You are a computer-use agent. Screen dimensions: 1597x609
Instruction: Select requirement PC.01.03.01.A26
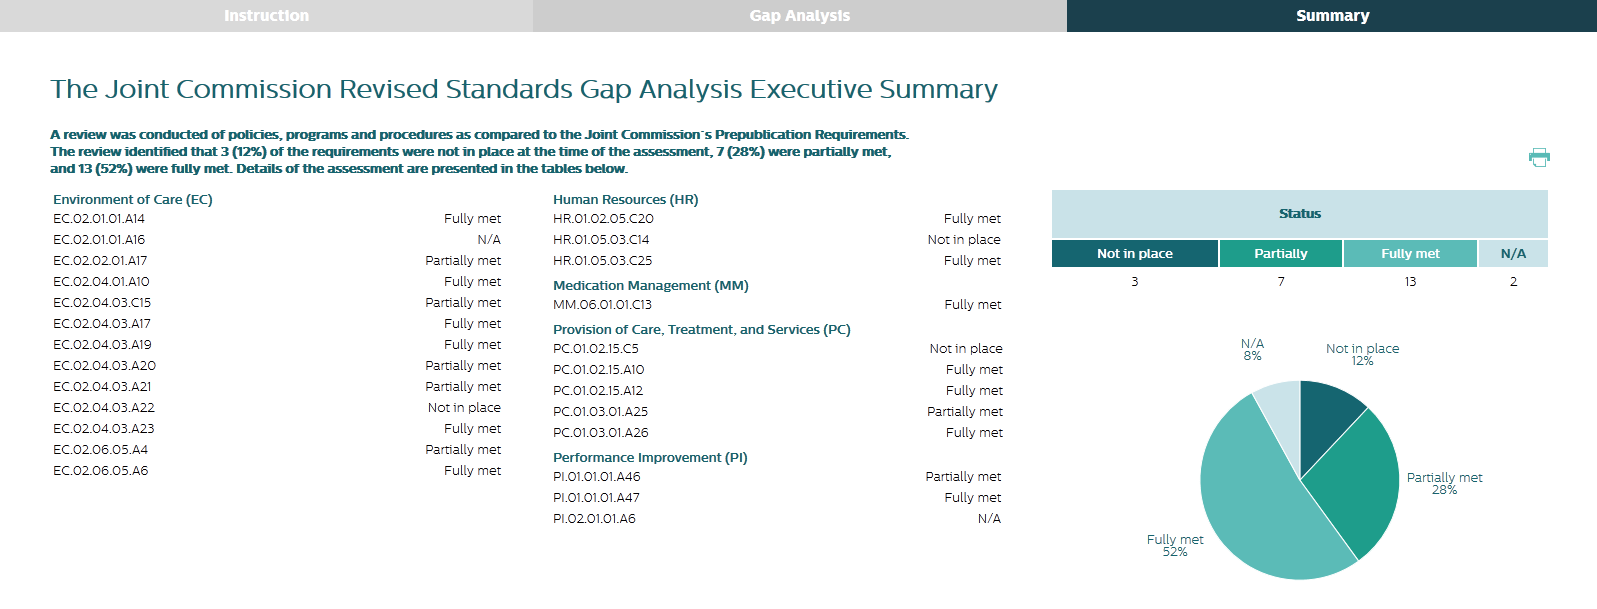click(600, 433)
